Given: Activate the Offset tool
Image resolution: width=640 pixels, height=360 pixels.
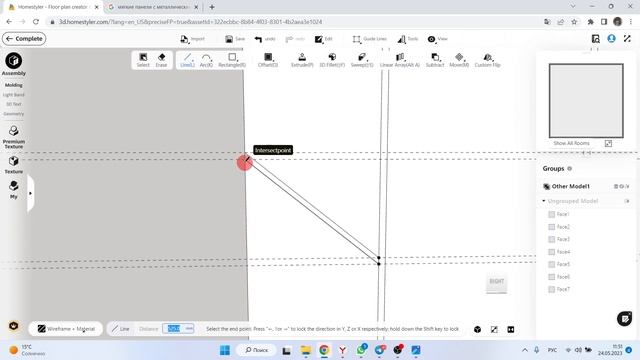Looking at the screenshot, I should coord(268,60).
